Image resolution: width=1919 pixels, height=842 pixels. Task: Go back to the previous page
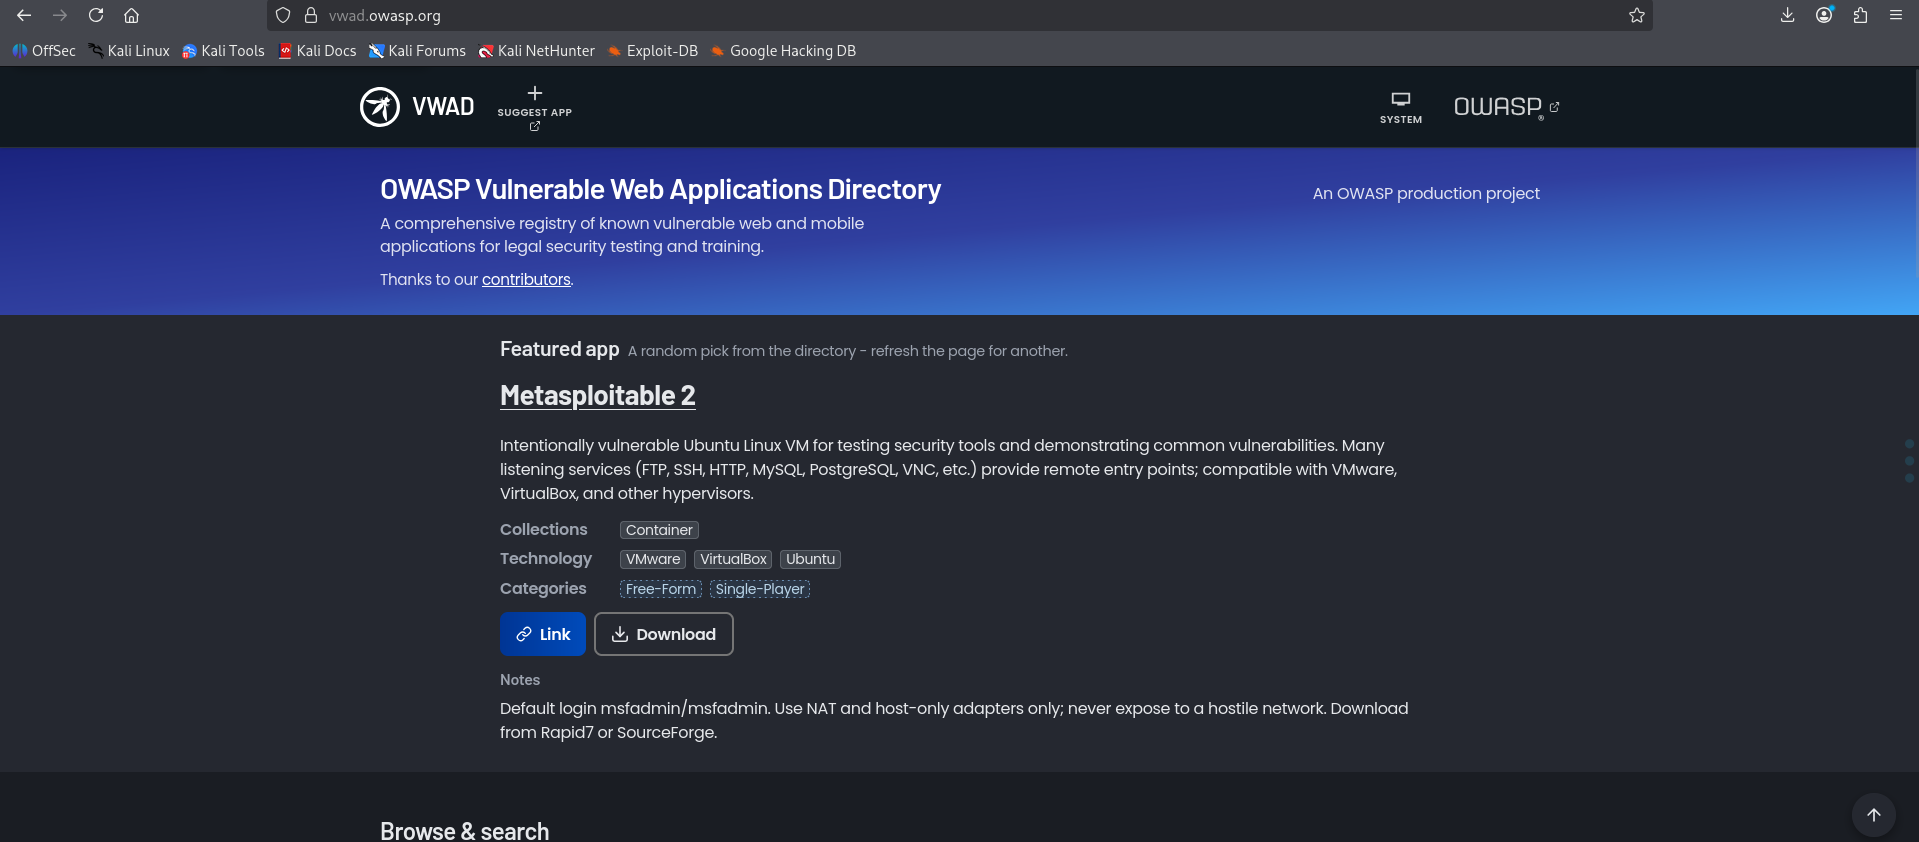(24, 15)
